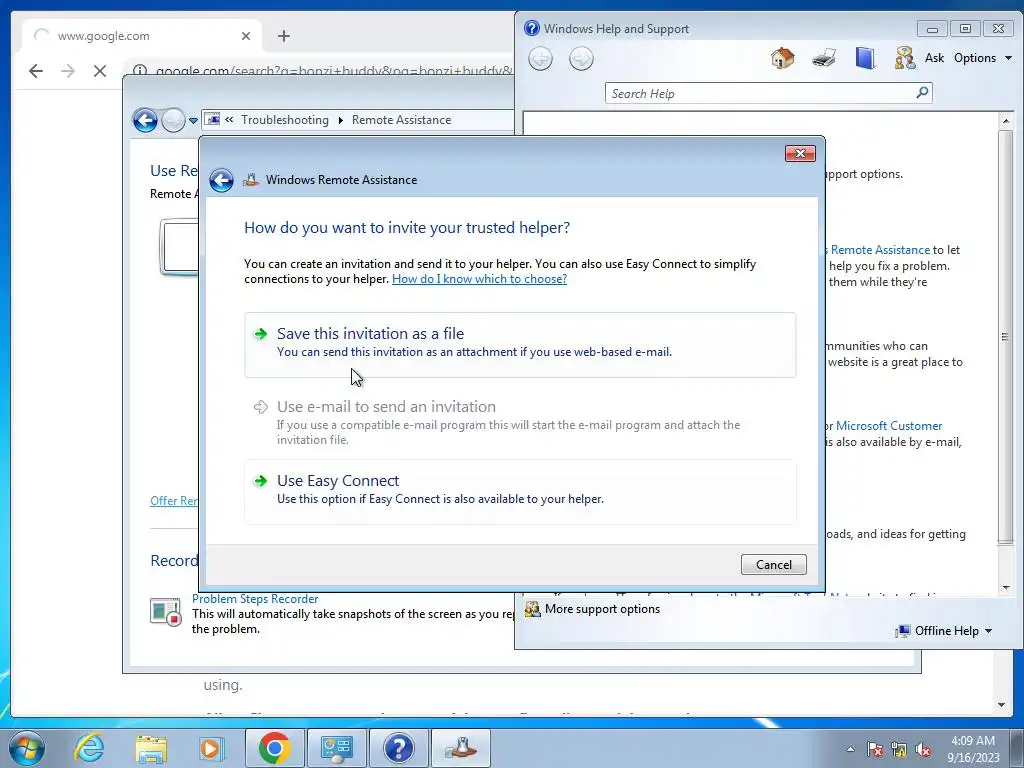Click Help and Support back arrow
This screenshot has height=768, width=1024.
click(540, 59)
